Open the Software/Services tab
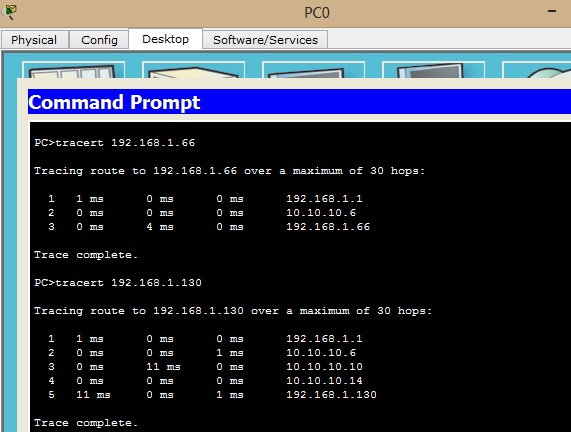This screenshot has height=432, width=571. pyautogui.click(x=265, y=40)
